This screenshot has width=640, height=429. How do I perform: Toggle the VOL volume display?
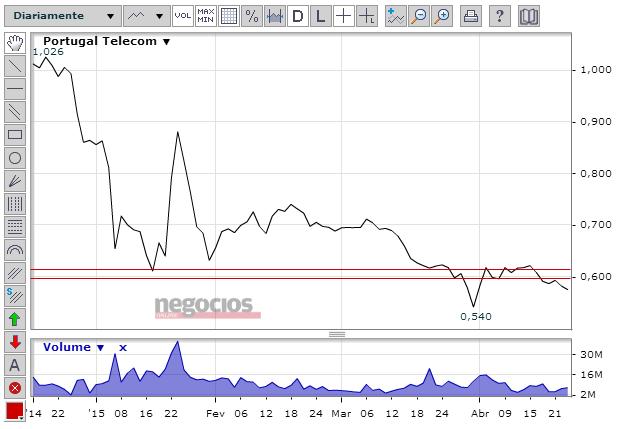[182, 16]
